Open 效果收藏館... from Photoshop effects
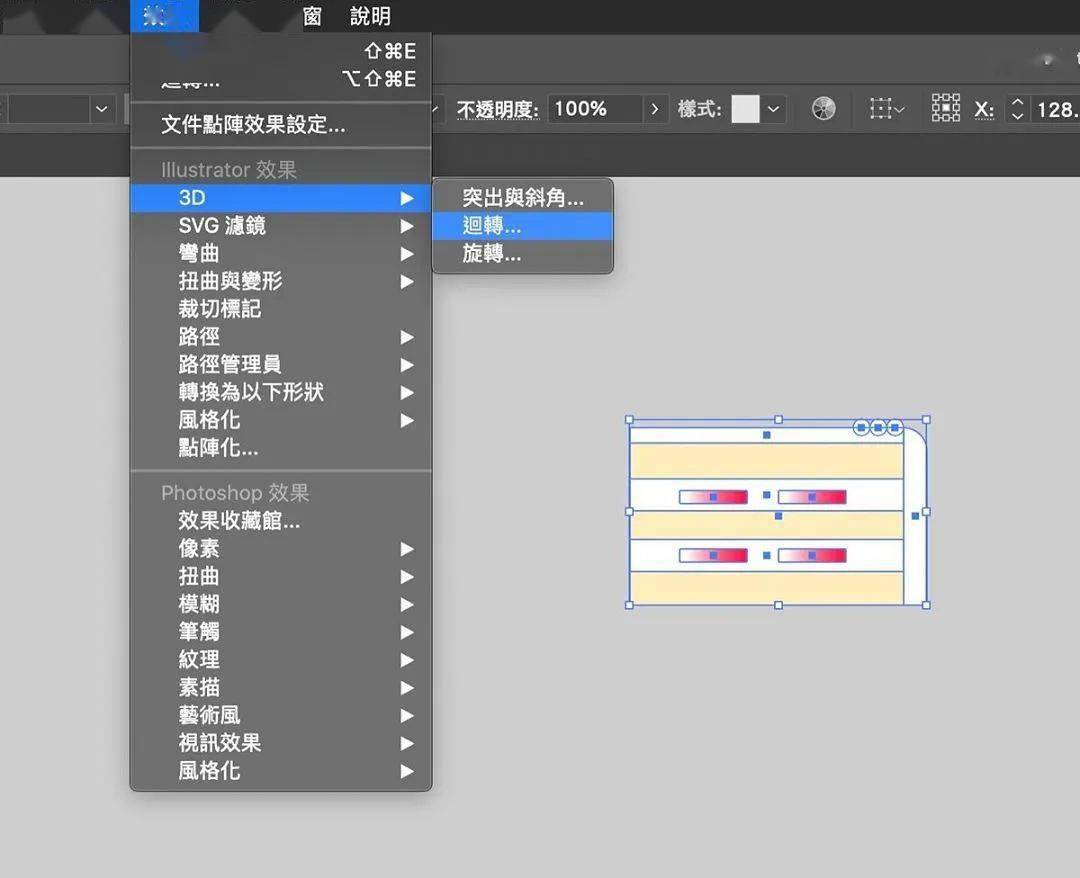The width and height of the screenshot is (1080, 878). [x=239, y=521]
